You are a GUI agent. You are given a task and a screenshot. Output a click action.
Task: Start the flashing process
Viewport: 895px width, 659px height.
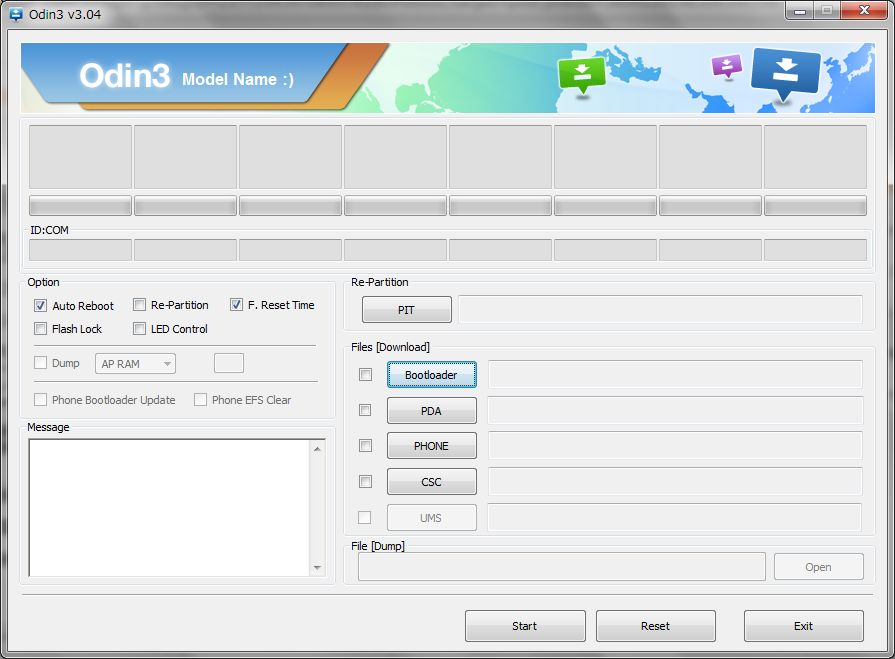click(x=525, y=626)
